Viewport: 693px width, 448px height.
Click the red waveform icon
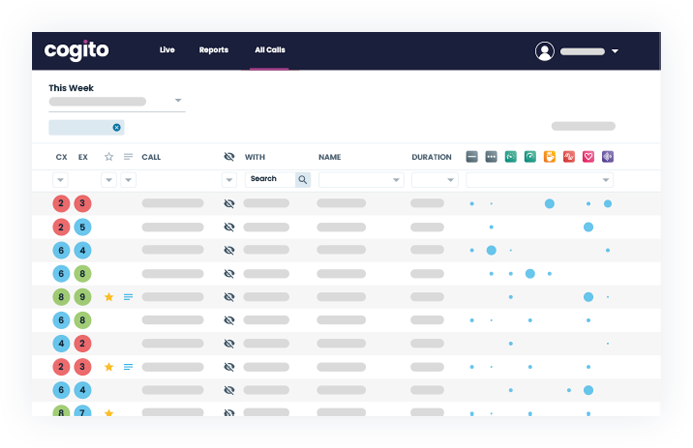point(569,157)
